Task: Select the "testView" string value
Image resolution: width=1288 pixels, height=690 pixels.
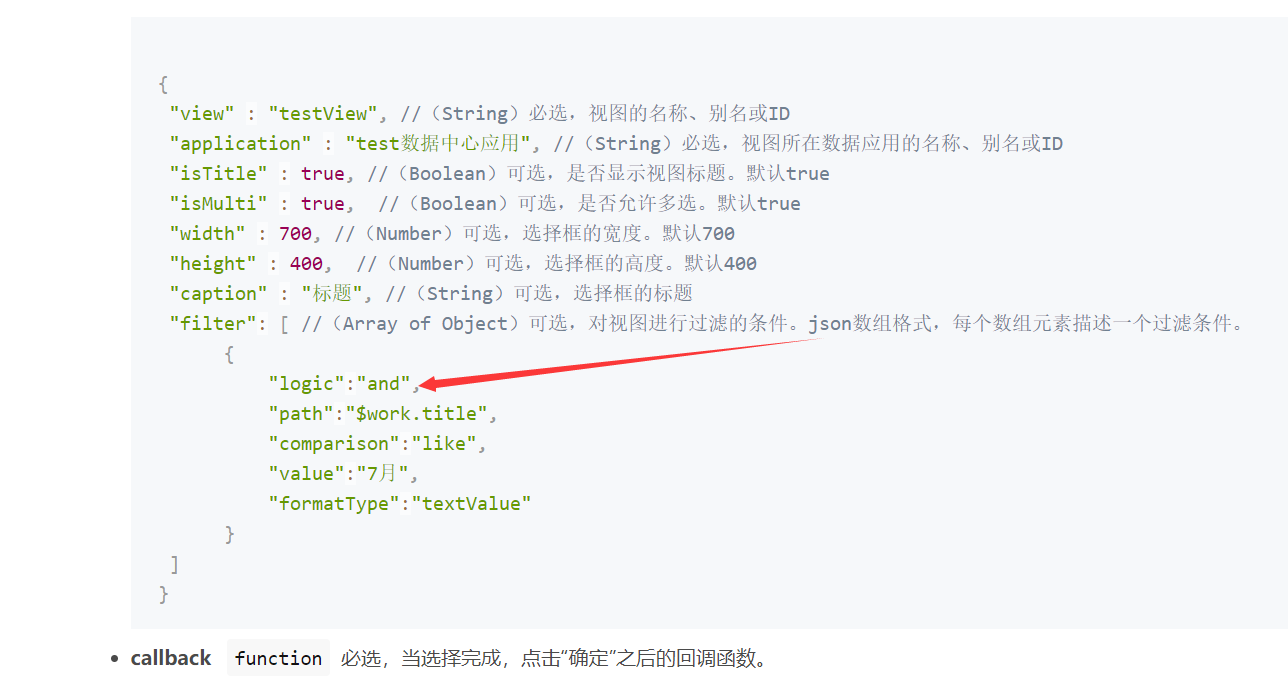Action: (x=325, y=114)
